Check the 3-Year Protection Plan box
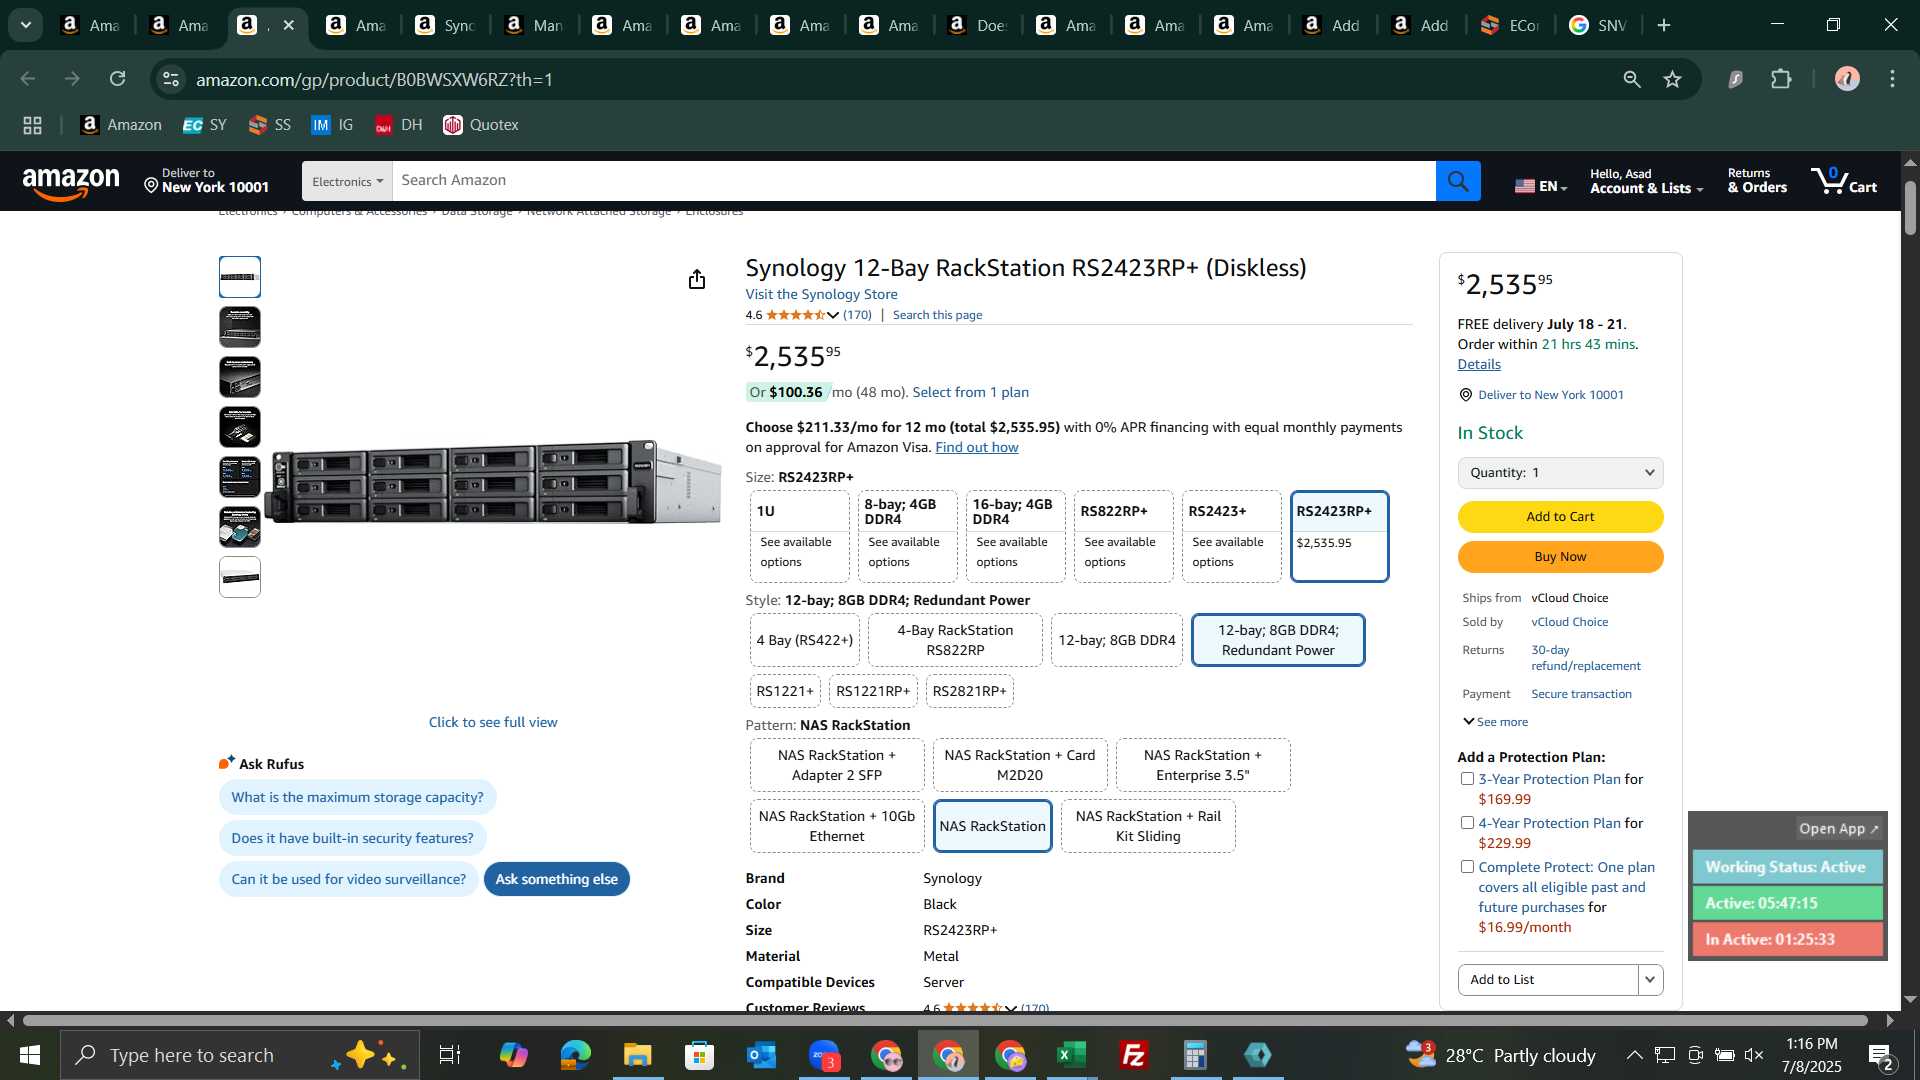The width and height of the screenshot is (1920, 1080). (x=1467, y=779)
